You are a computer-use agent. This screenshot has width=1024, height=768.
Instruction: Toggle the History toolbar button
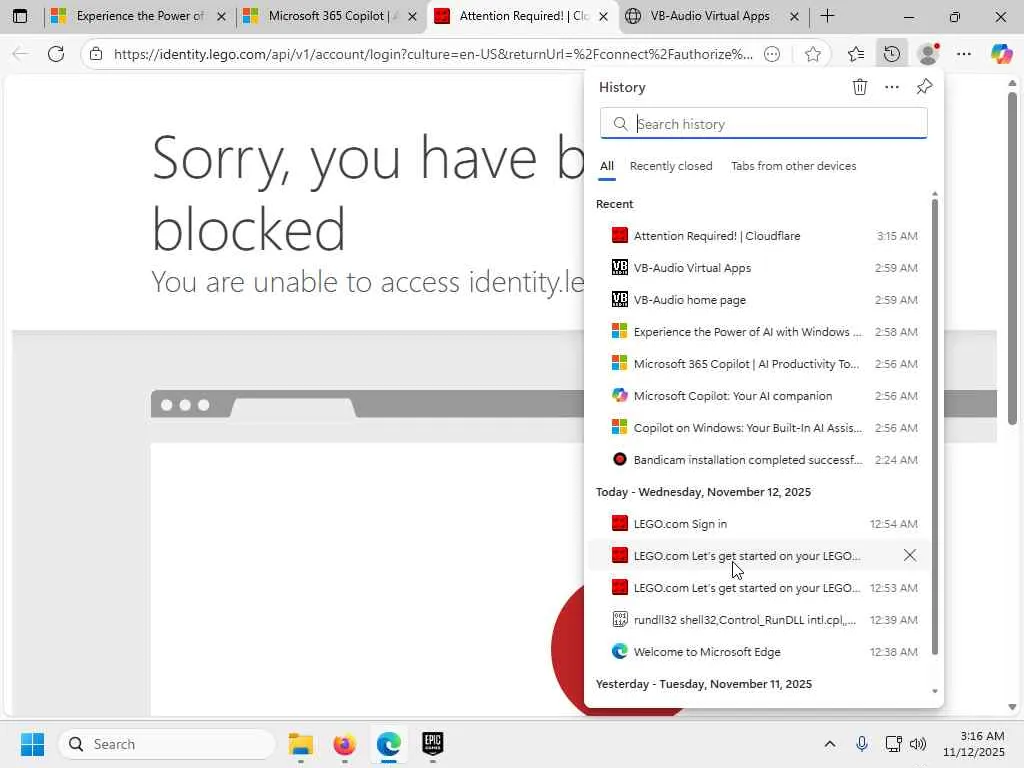[x=891, y=54]
